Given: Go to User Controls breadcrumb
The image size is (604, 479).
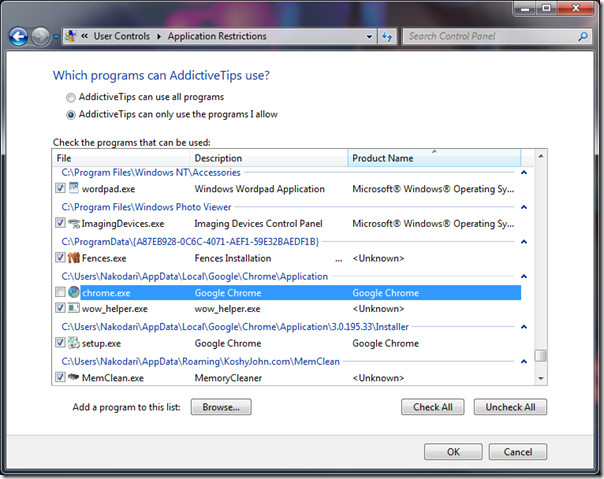Looking at the screenshot, I should [x=122, y=36].
